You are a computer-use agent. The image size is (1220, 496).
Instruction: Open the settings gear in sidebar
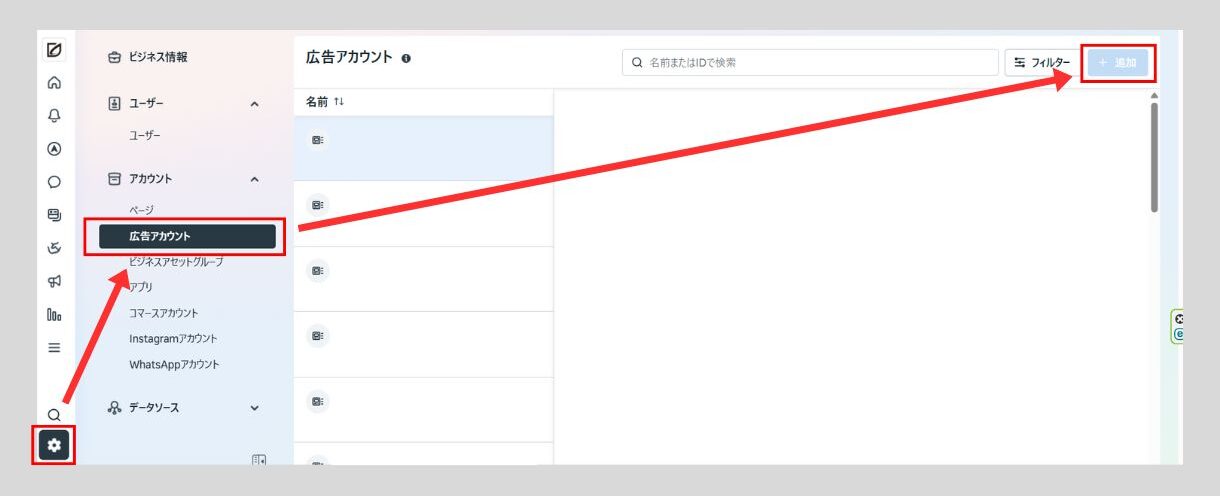[x=54, y=445]
